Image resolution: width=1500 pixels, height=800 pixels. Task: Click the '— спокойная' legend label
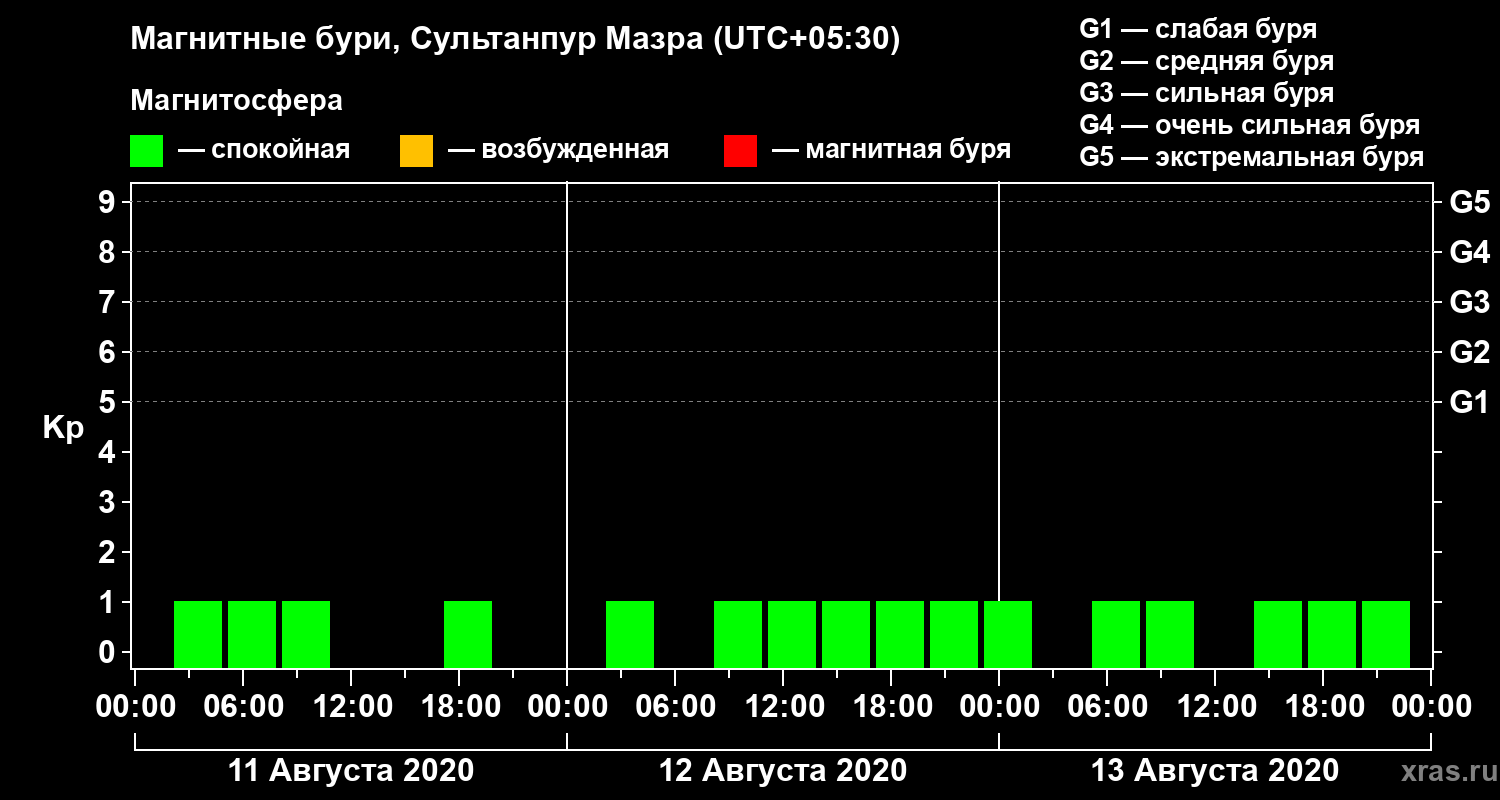pyautogui.click(x=264, y=150)
